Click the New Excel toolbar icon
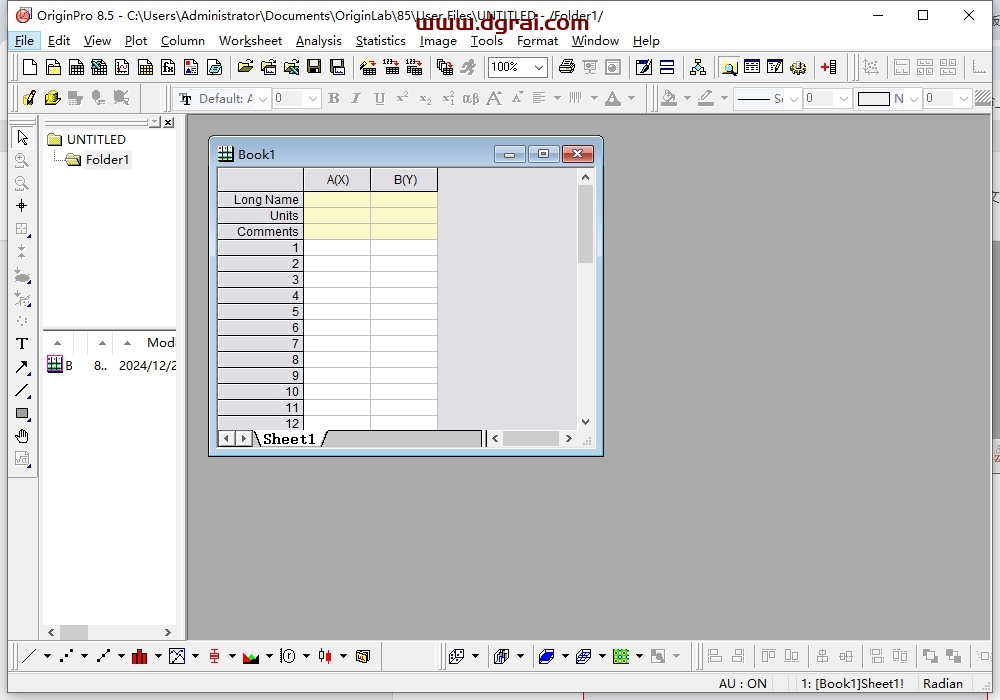The height and width of the screenshot is (700, 1000). coord(99,67)
